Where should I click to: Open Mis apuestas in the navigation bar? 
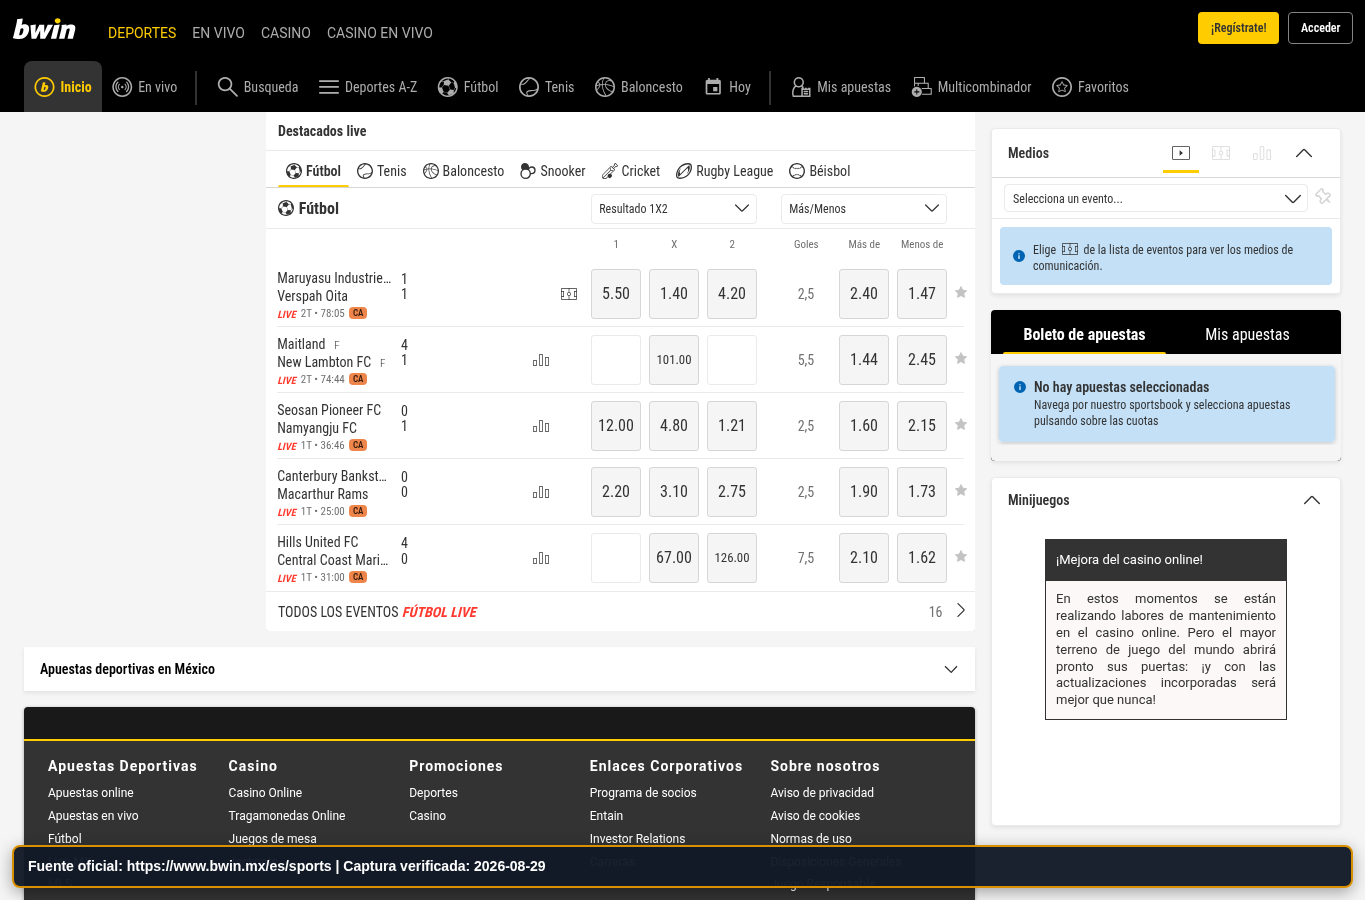point(840,87)
